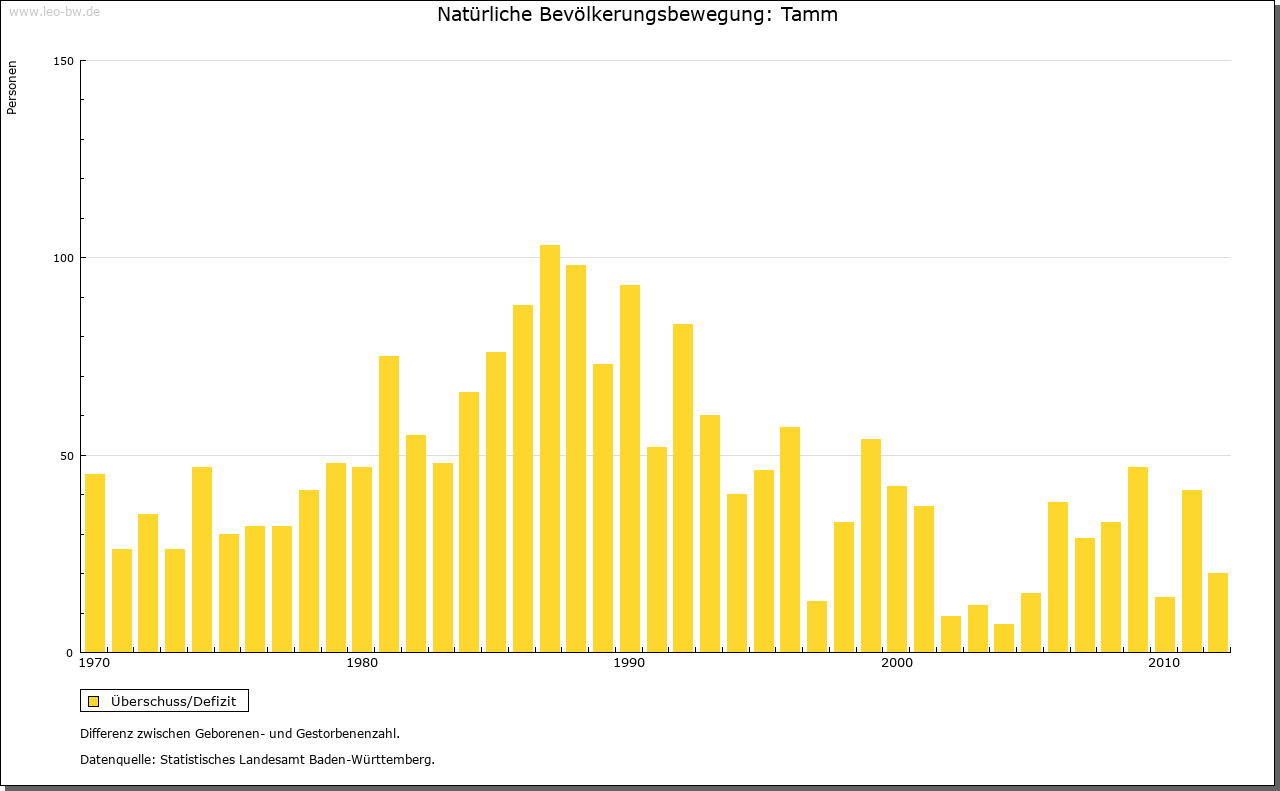Screen dimensions: 1280x791
Task: Click the last bar for 2012
Action: (x=1218, y=612)
